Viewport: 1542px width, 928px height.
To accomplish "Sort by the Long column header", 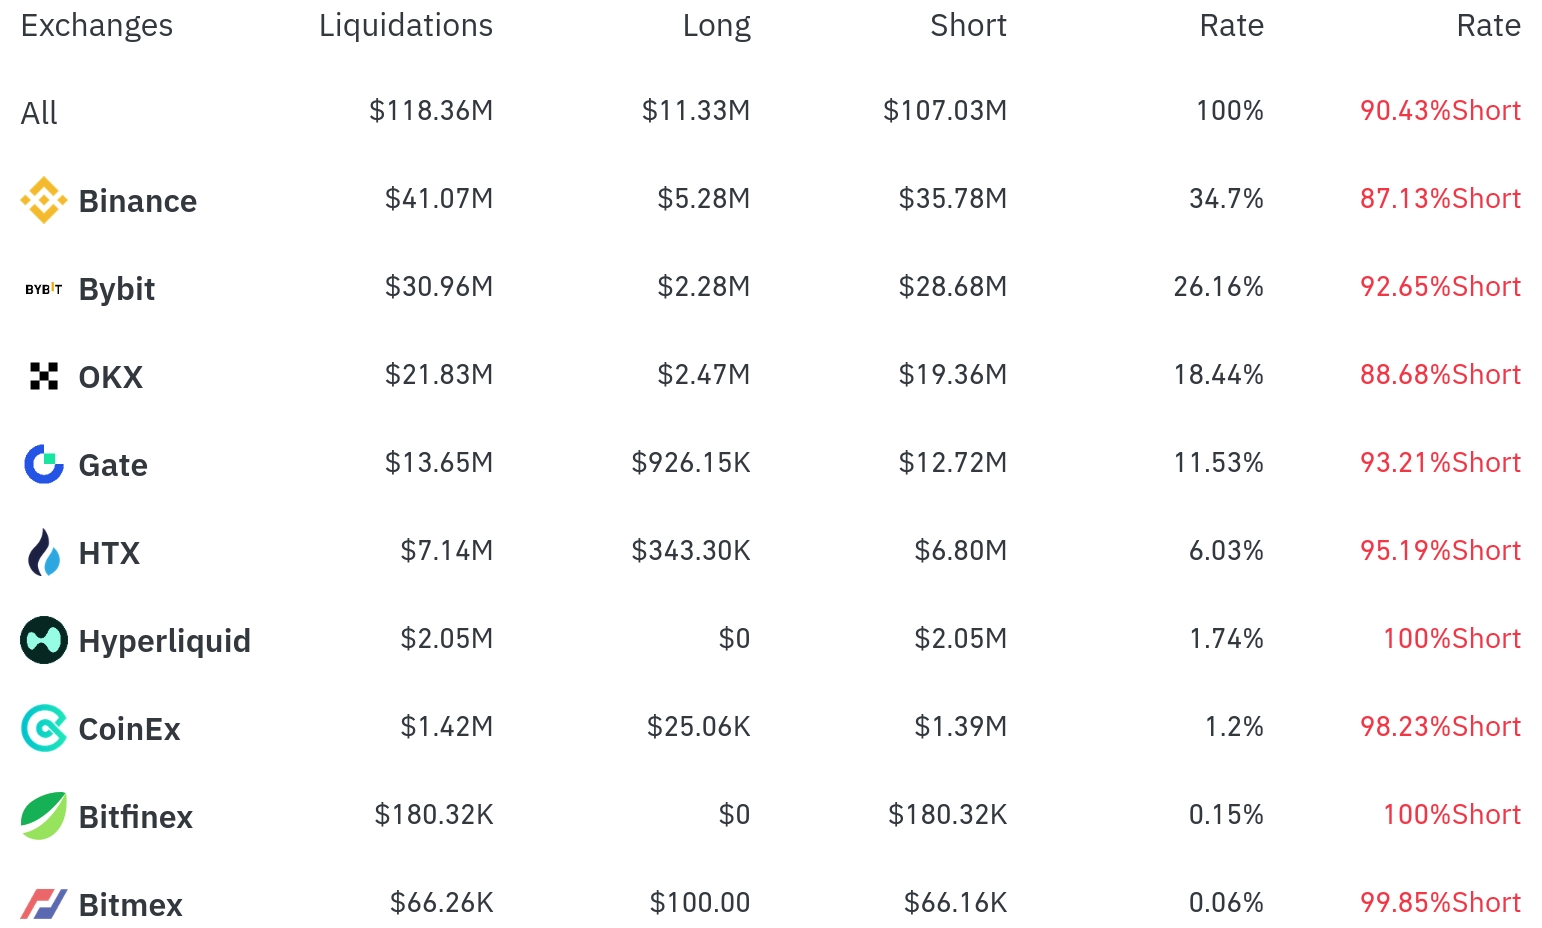I will coord(716,26).
